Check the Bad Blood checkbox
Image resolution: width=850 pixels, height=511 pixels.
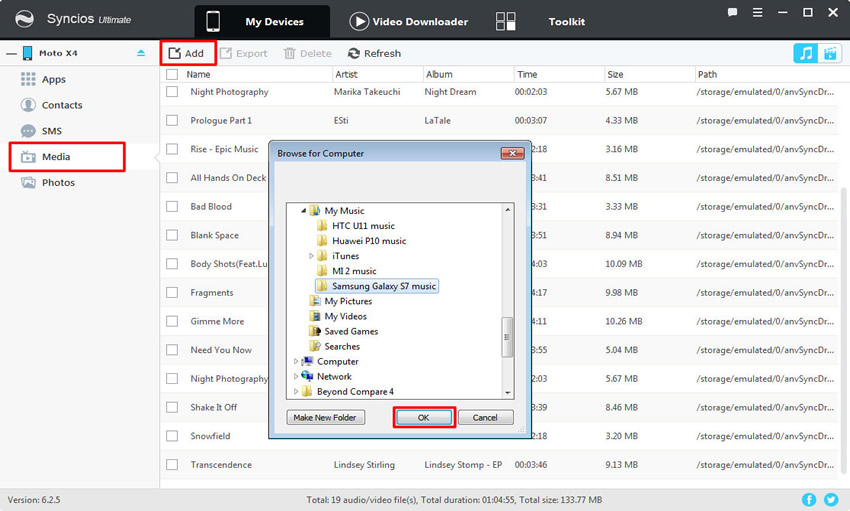pos(172,206)
